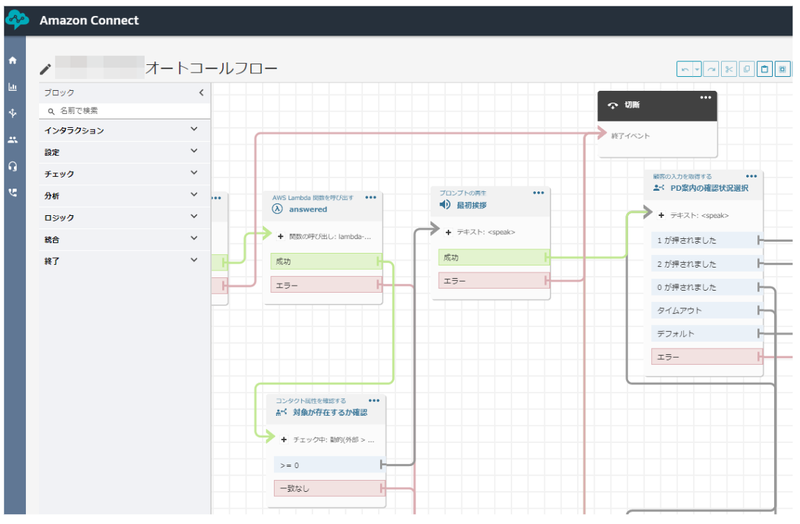Image resolution: width=800 pixels, height=524 pixels.
Task: Select the 最初挨拶 block's 成功 branch
Action: (494, 257)
